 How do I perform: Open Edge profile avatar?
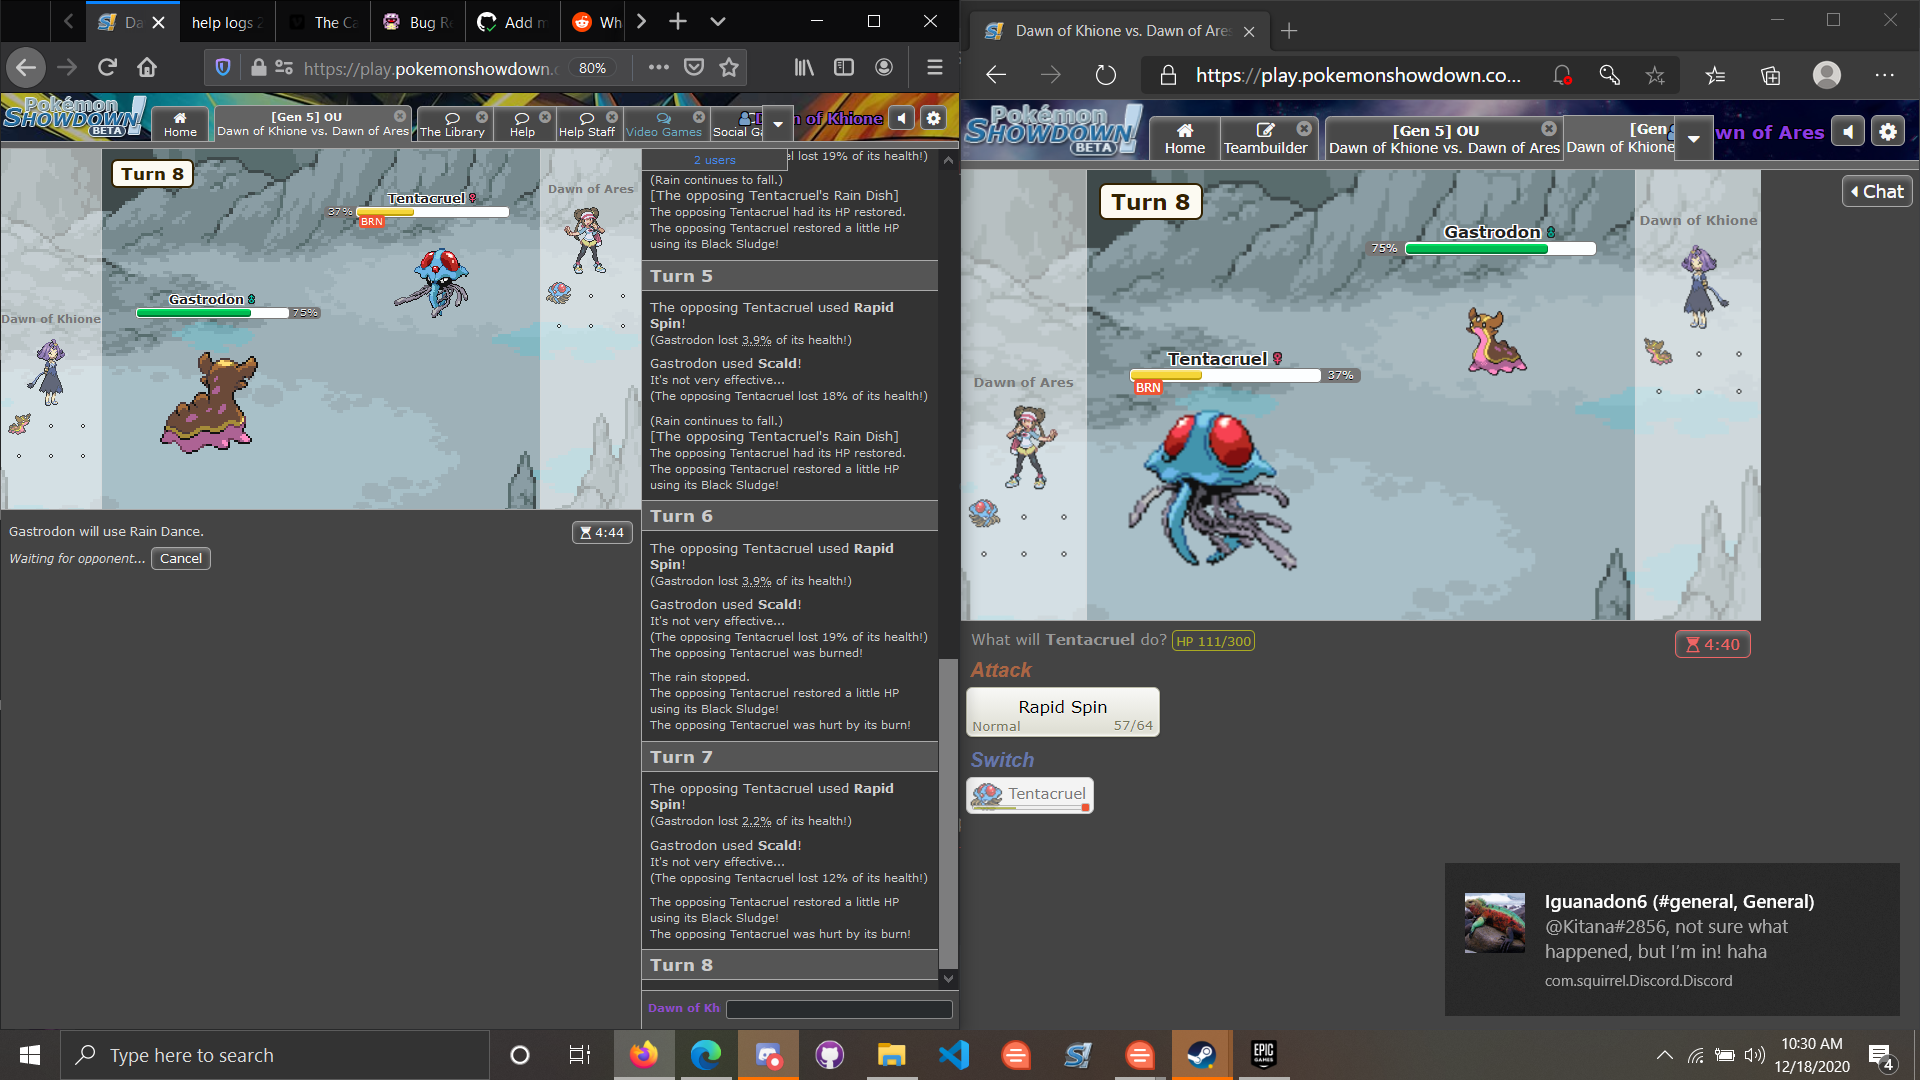tap(1827, 75)
